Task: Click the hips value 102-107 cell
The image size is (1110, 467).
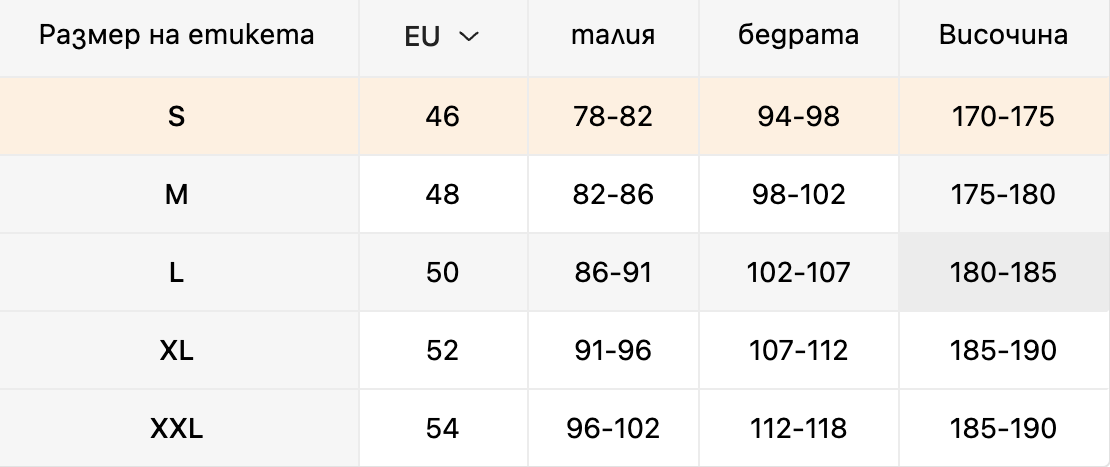Action: [799, 272]
